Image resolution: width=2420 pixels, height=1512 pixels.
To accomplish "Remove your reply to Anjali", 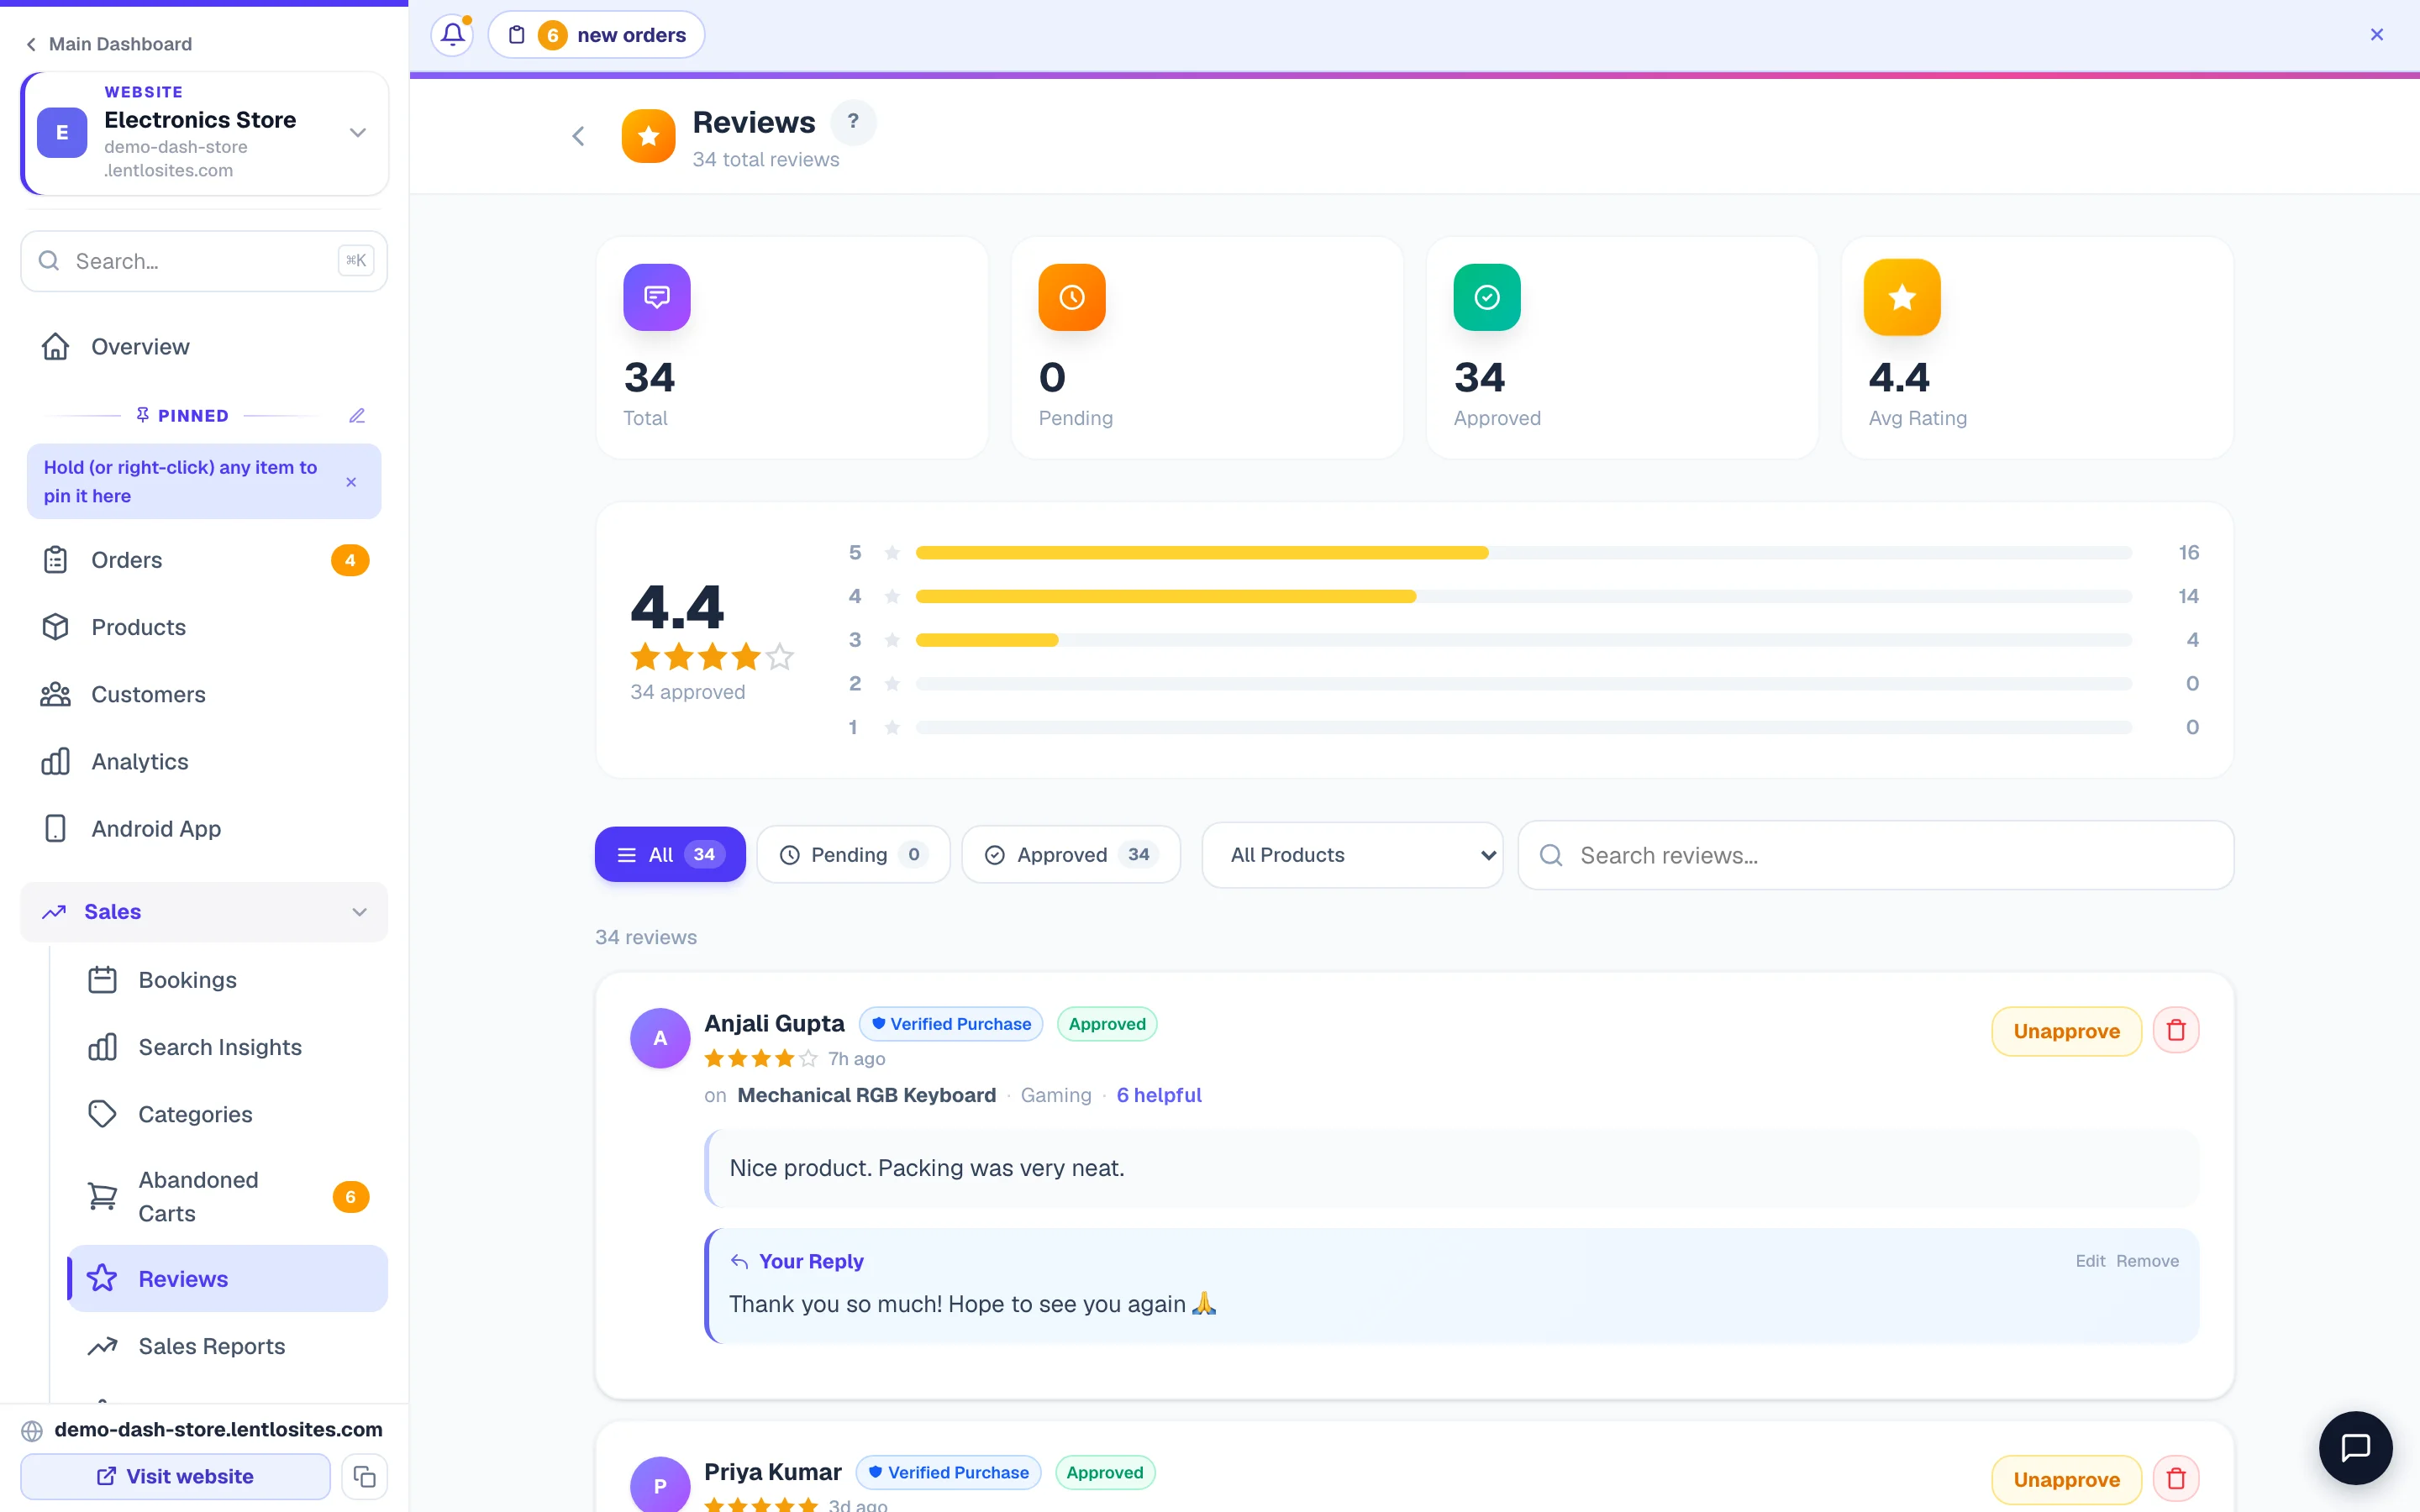I will click(x=2147, y=1261).
